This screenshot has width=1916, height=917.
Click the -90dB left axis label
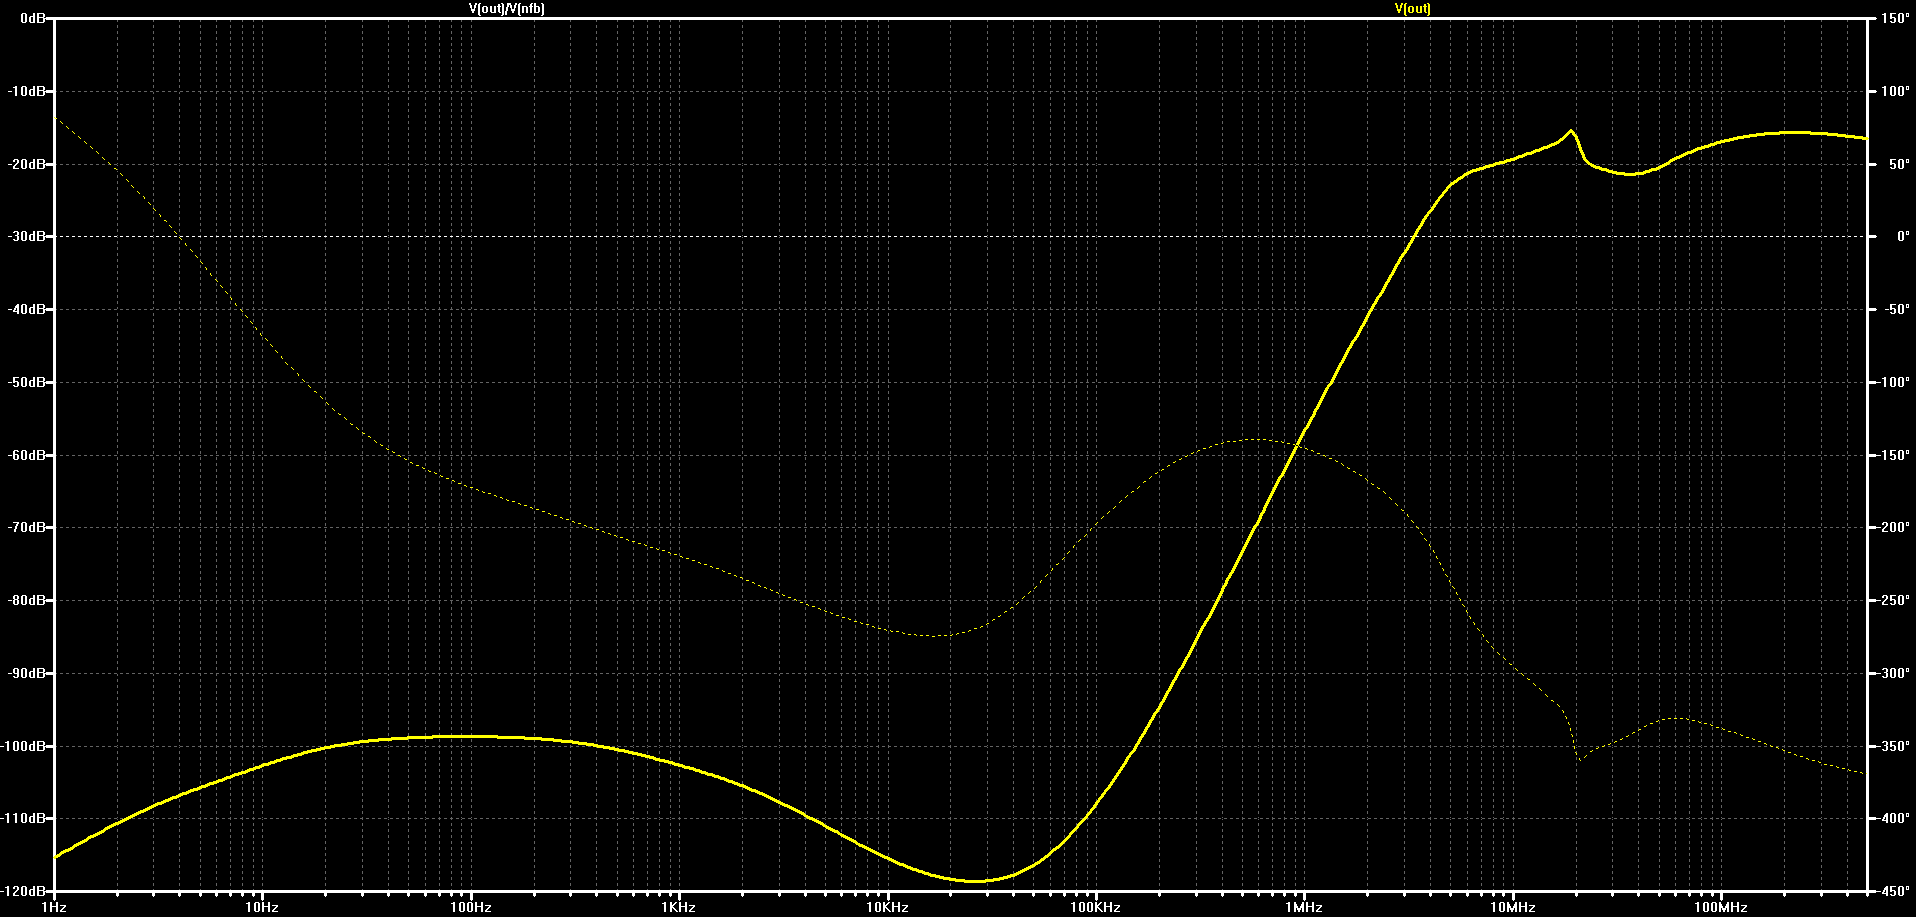(x=27, y=673)
